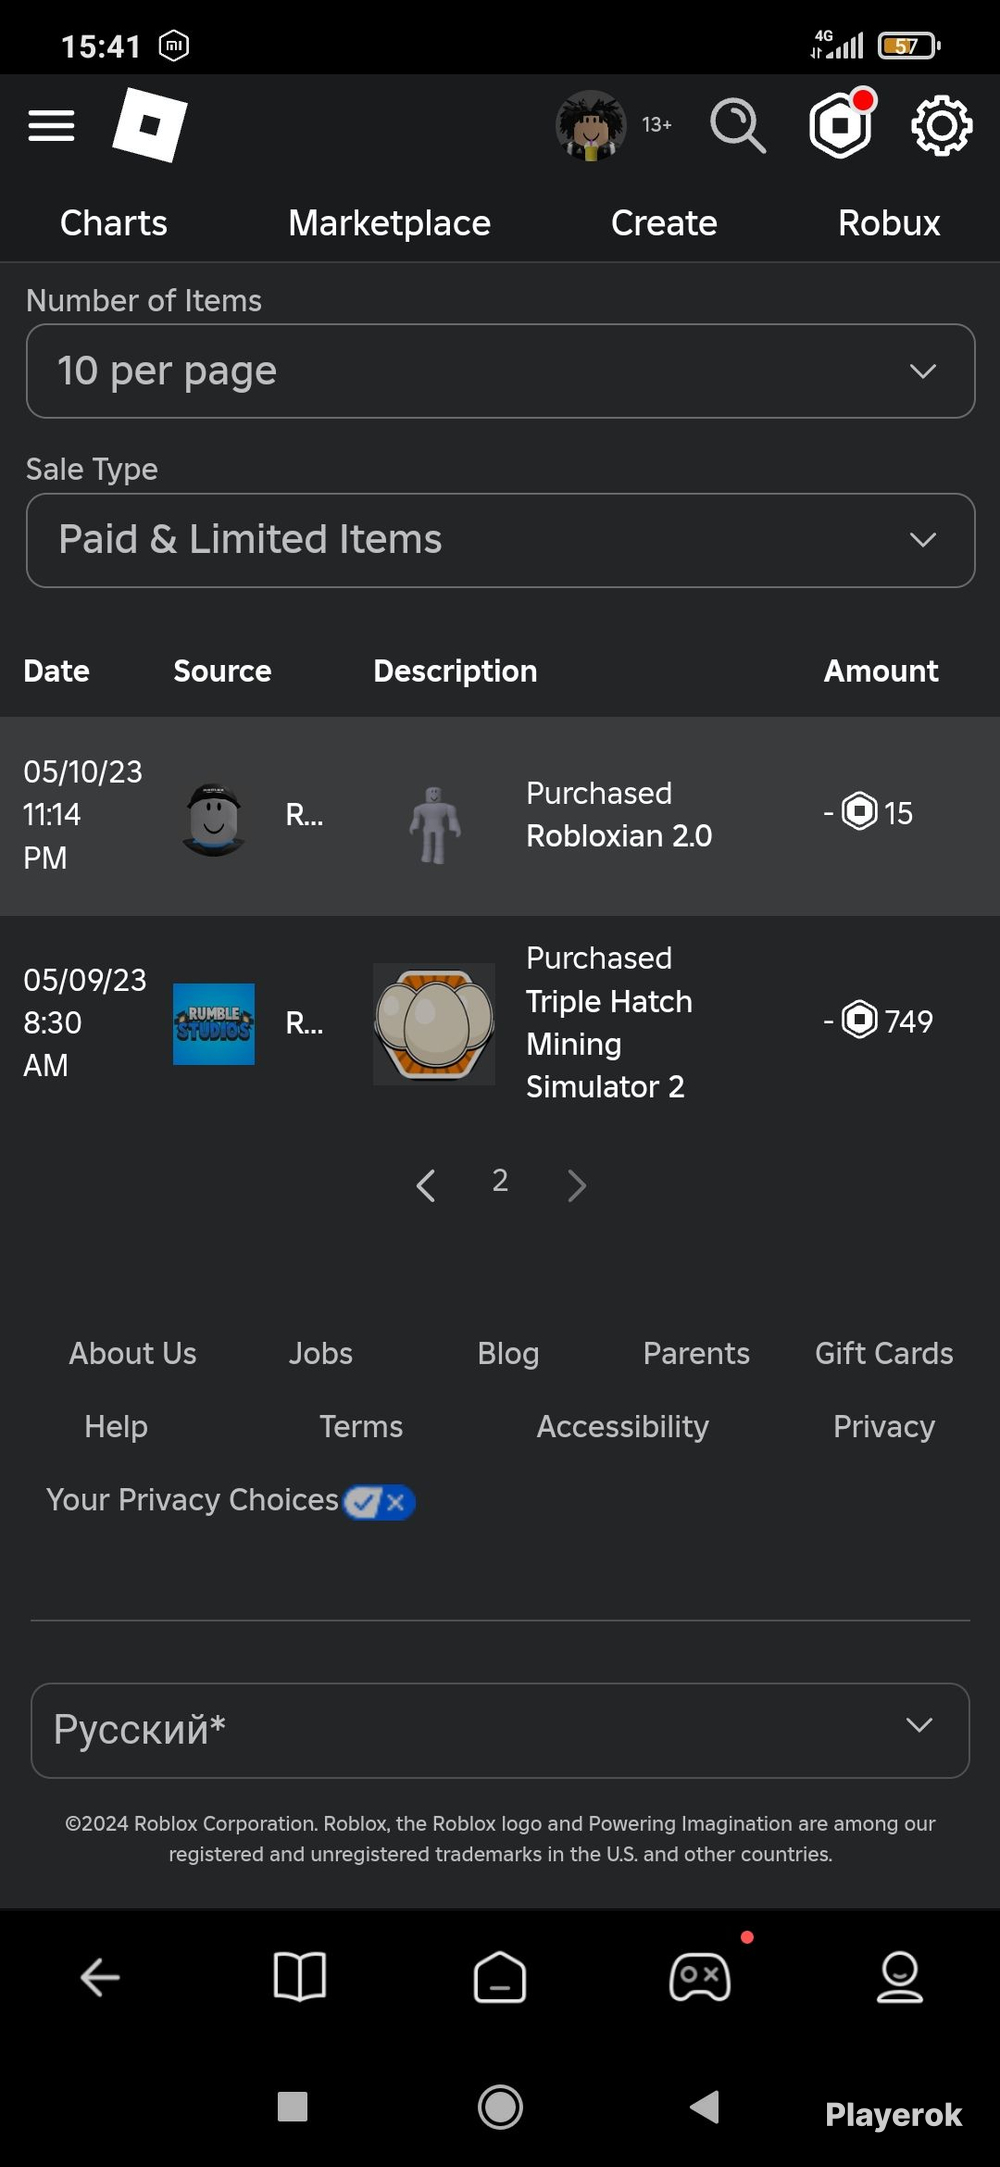Tap the Roblox logo home icon
1000x2167 pixels.
[150, 124]
